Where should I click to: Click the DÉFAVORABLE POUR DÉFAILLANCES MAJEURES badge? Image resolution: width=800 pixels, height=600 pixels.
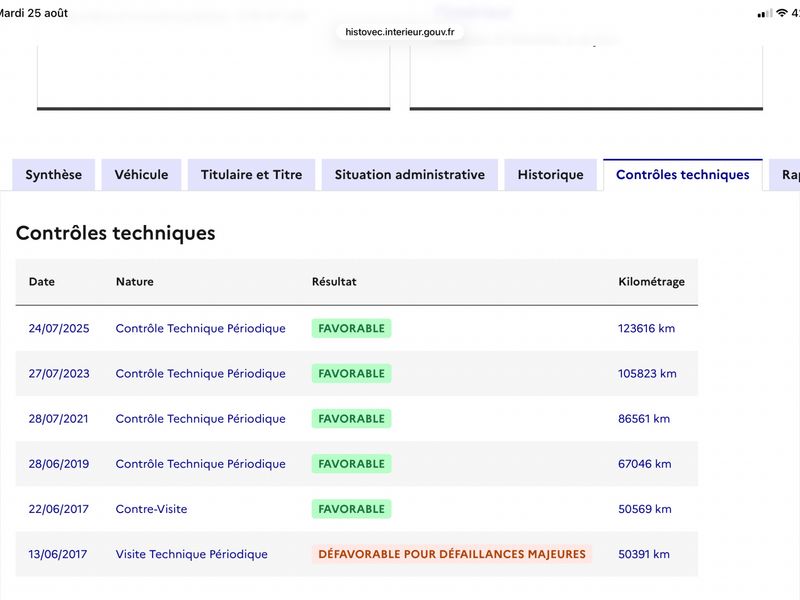[x=452, y=554]
